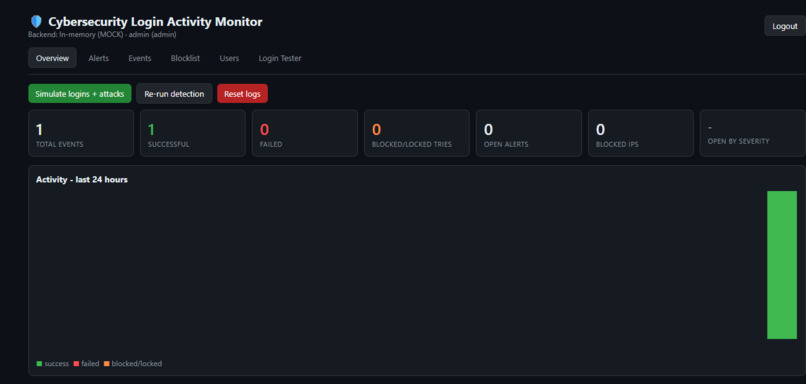Click the 'Cybersecurity Login Activity Monitor' title
This screenshot has height=384, width=806.
(x=155, y=22)
